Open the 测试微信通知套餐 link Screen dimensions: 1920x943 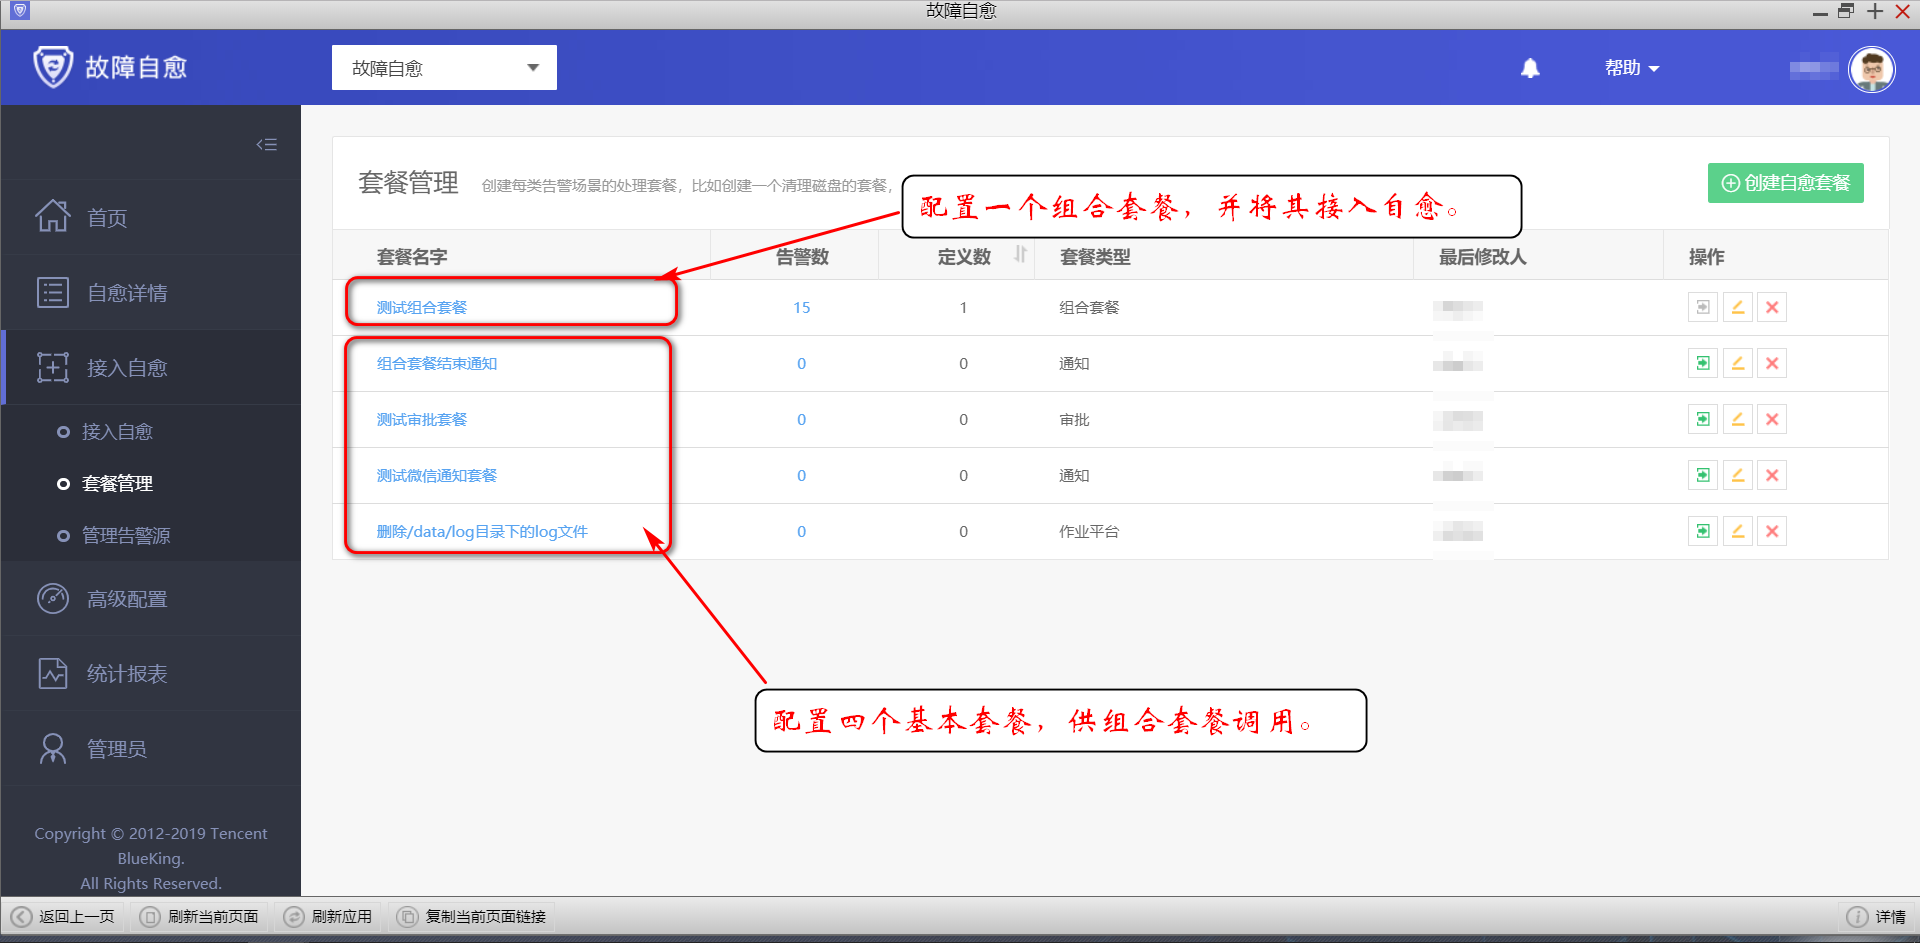pyautogui.click(x=437, y=475)
